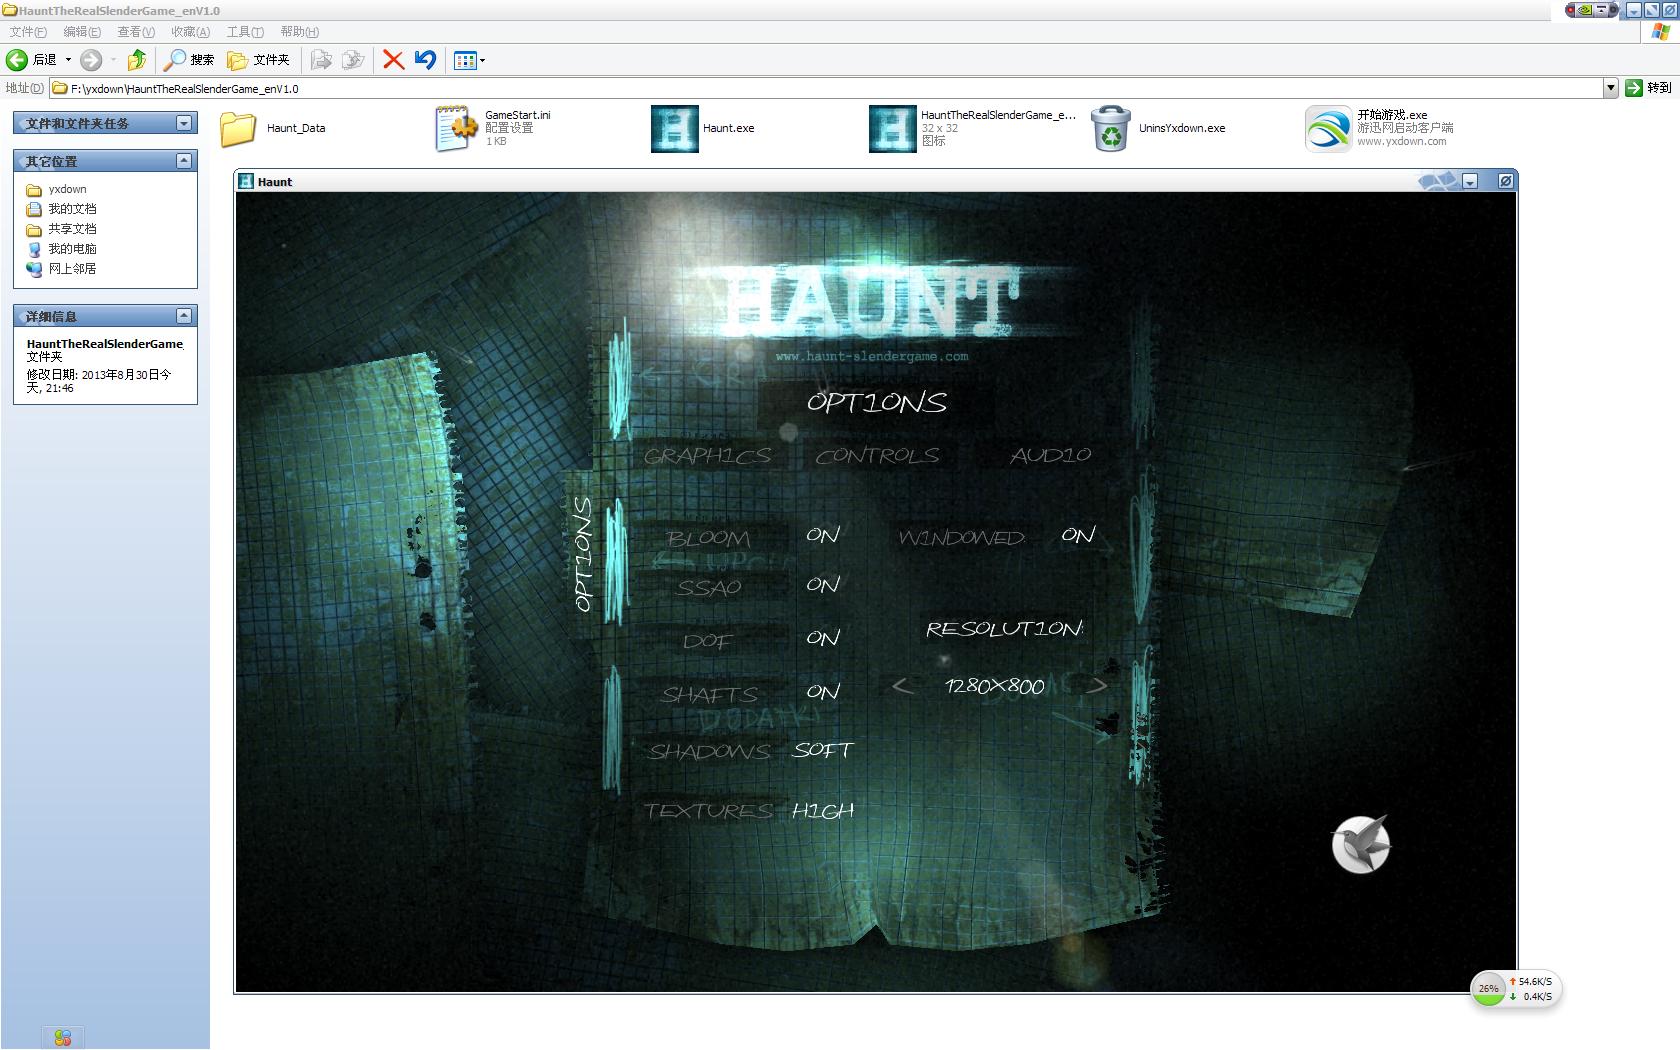Switch to the AUDIO options tab
Image resolution: width=1680 pixels, height=1050 pixels.
coord(1050,455)
